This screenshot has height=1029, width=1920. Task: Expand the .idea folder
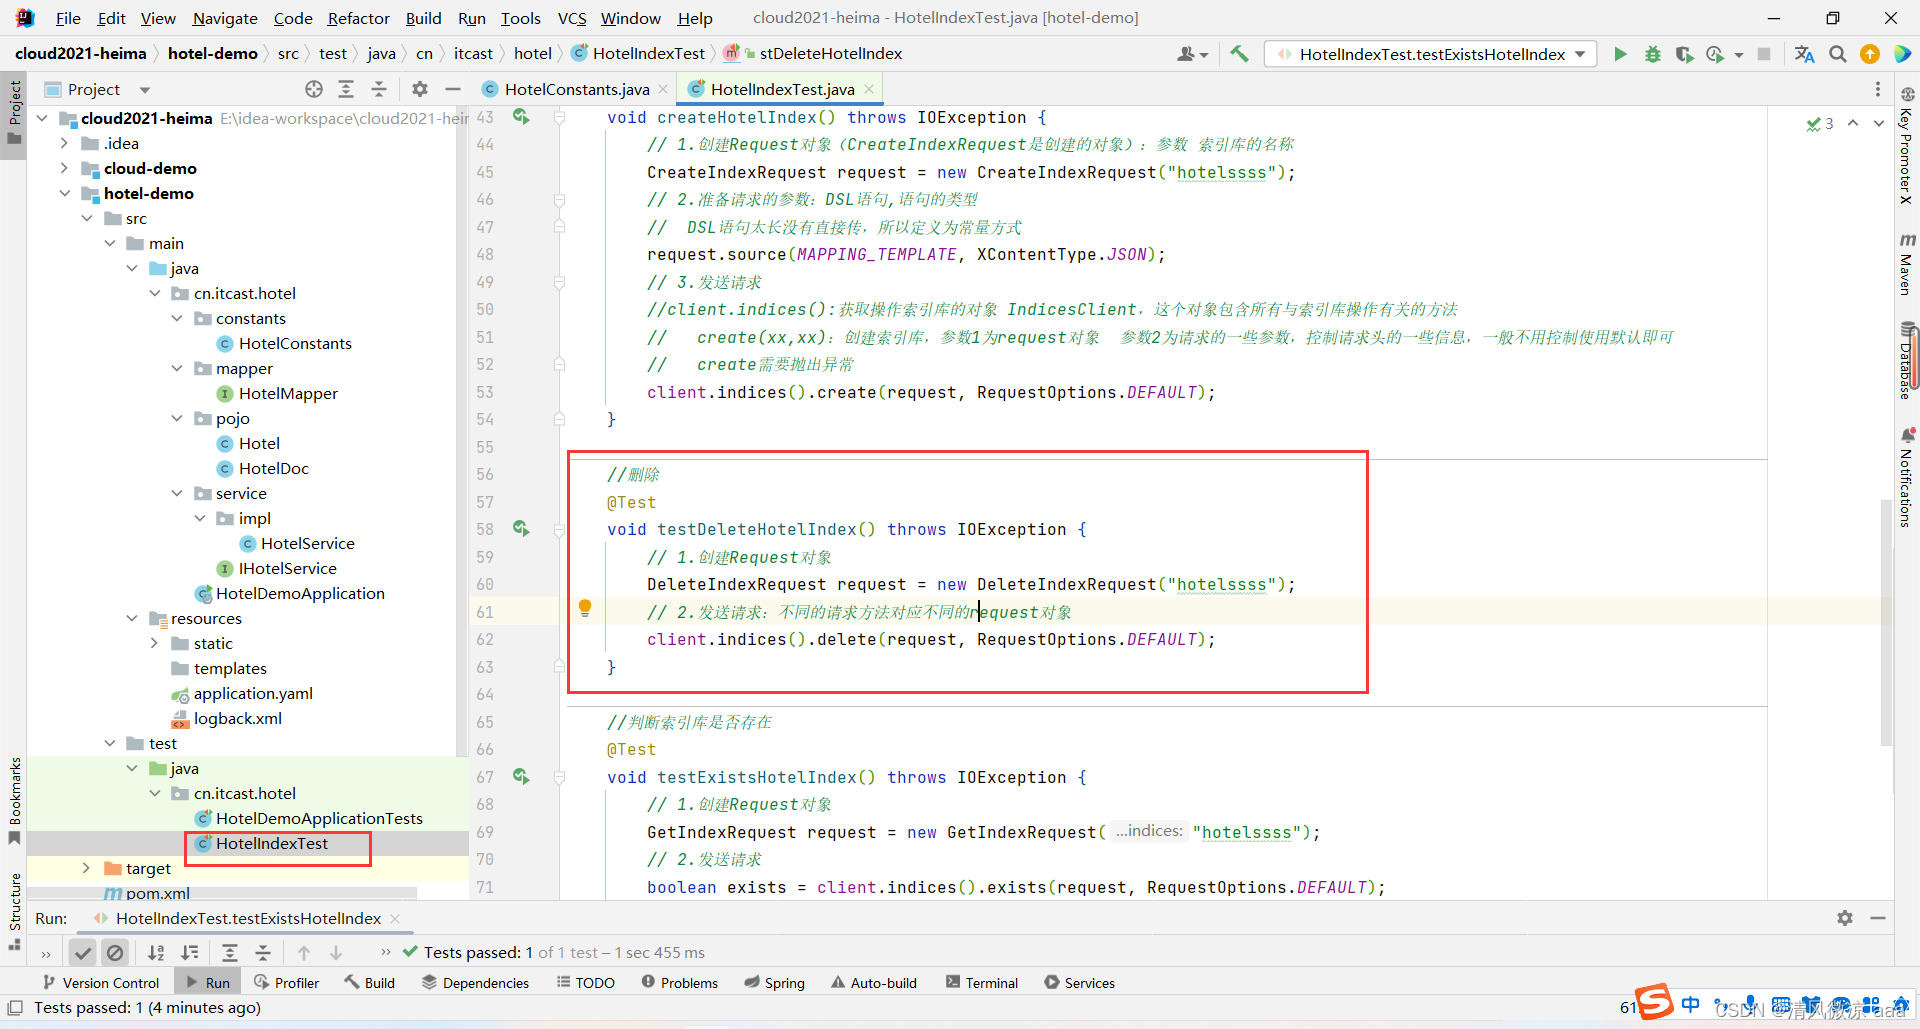pos(64,143)
